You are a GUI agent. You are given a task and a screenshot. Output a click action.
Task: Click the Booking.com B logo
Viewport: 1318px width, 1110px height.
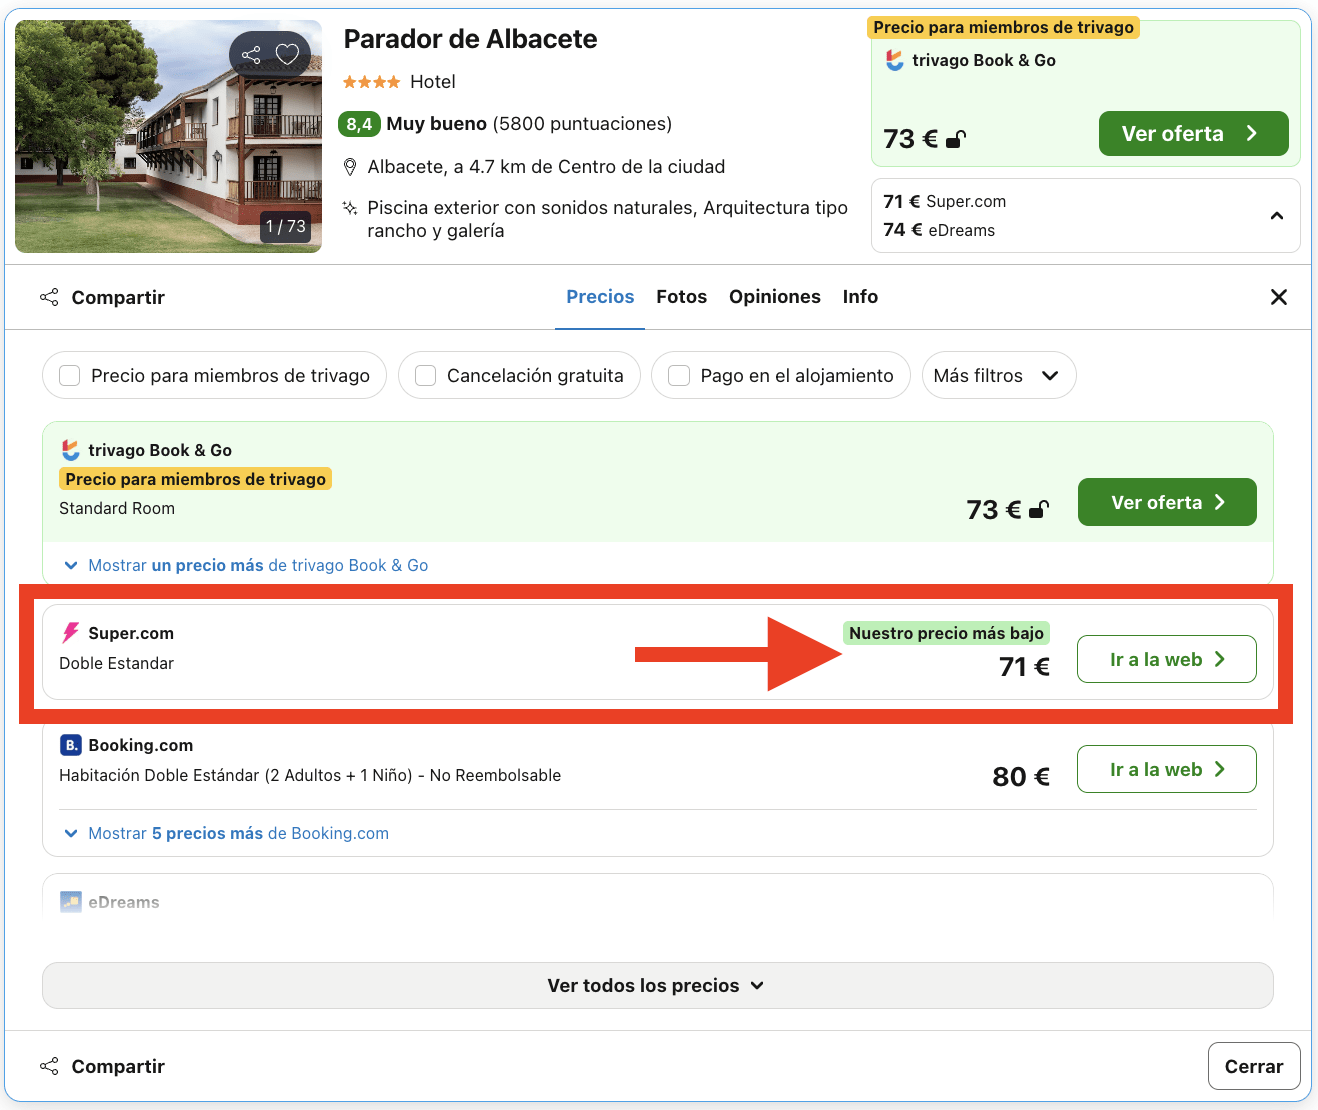(x=70, y=745)
